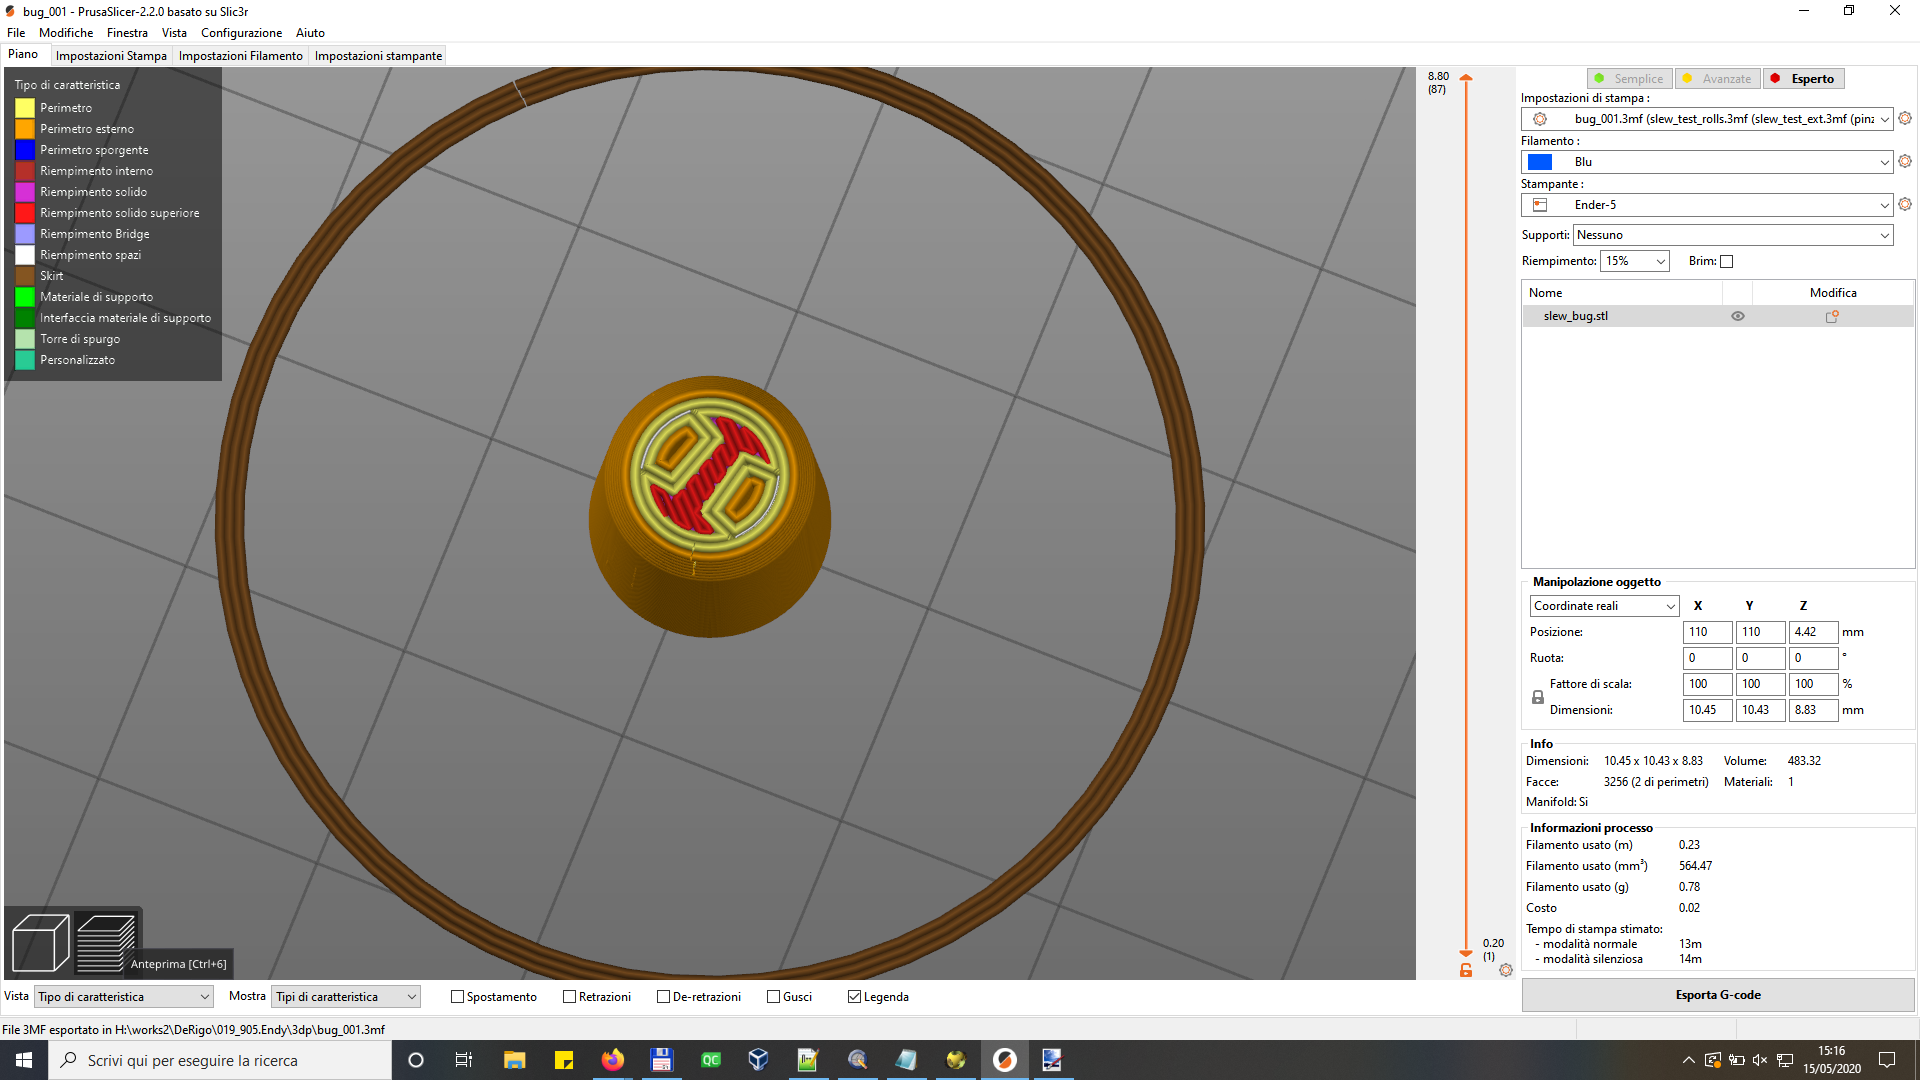Enable the Gusci checkbox
Viewport: 1920px width, 1080px height.
(x=773, y=997)
